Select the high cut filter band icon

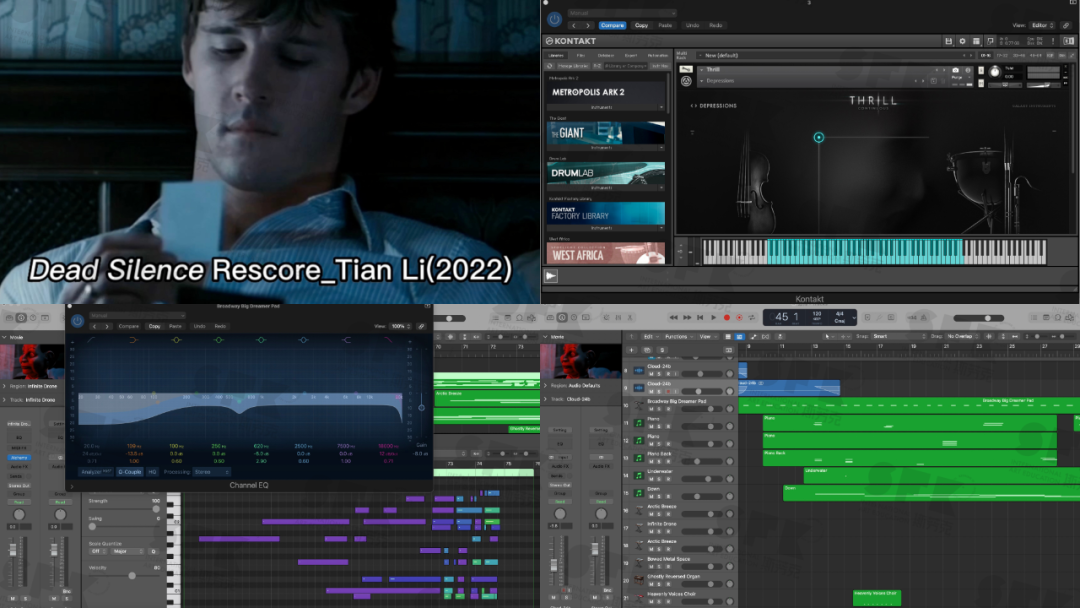(388, 340)
